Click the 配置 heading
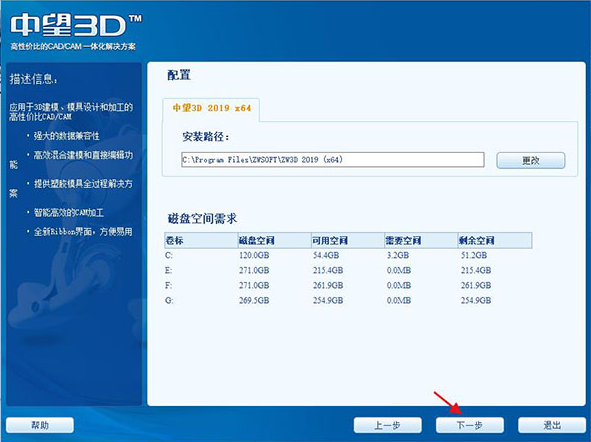 click(179, 75)
